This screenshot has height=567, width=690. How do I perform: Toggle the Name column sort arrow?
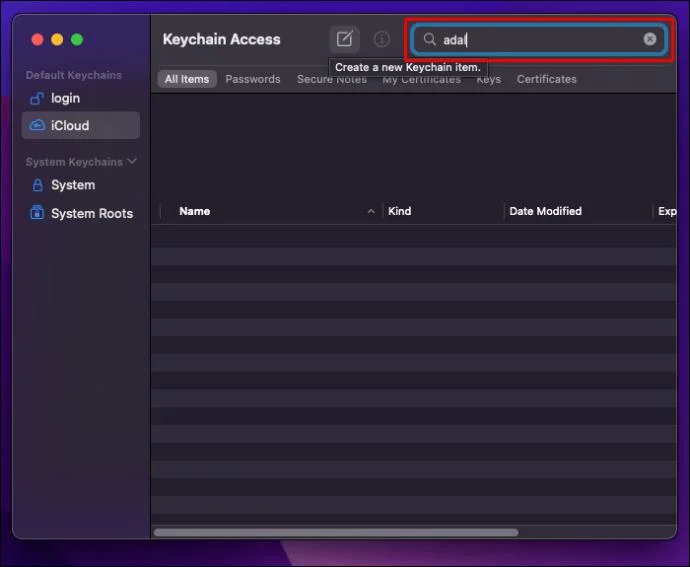371,212
